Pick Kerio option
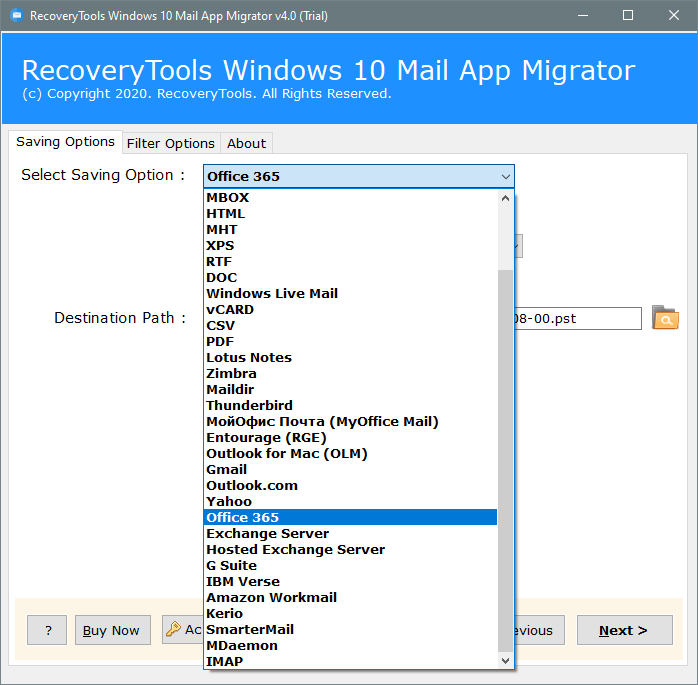Image resolution: width=698 pixels, height=685 pixels. [x=350, y=613]
